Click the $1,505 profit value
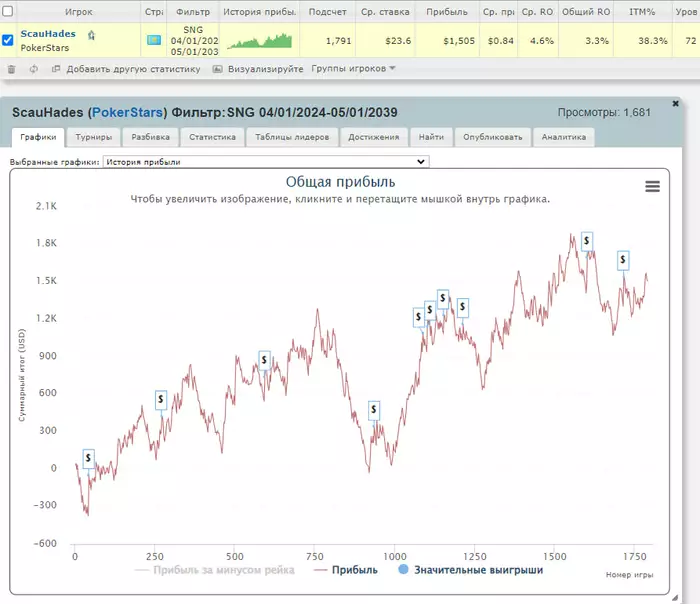 (x=459, y=41)
